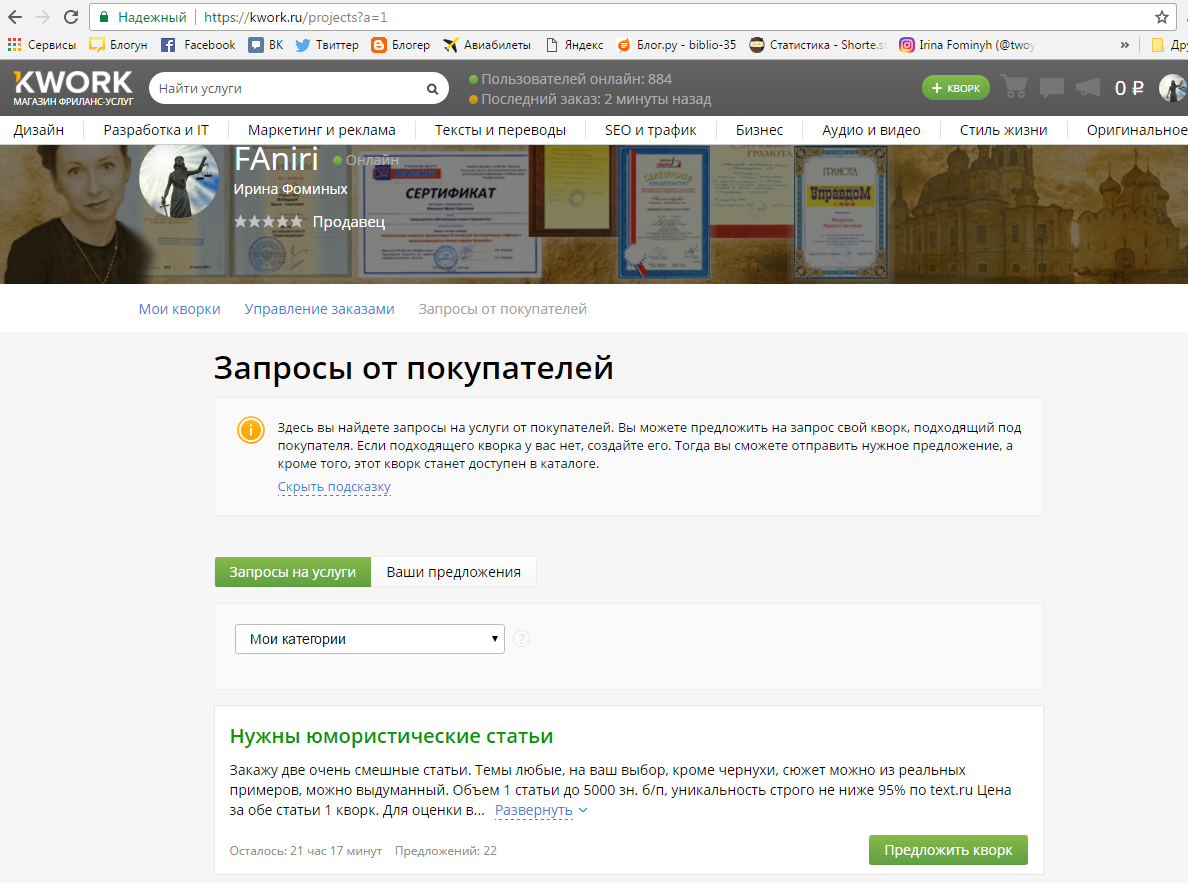Open the notifications megaphone icon
This screenshot has width=1188, height=883.
pyautogui.click(x=1088, y=87)
